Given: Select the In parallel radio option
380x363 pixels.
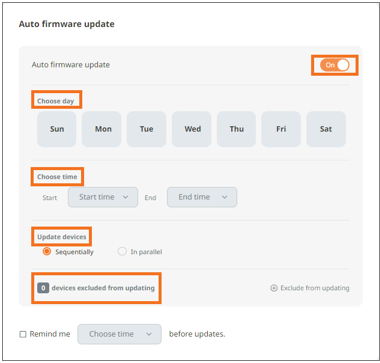Looking at the screenshot, I should [x=122, y=252].
